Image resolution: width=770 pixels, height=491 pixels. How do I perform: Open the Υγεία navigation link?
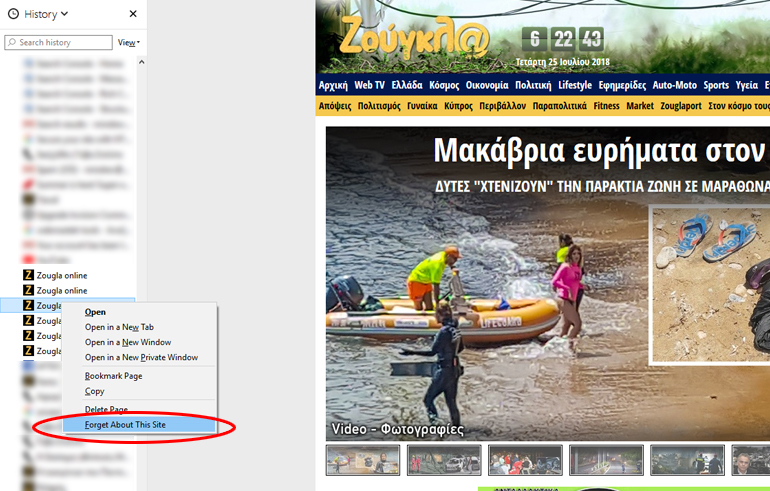746,85
